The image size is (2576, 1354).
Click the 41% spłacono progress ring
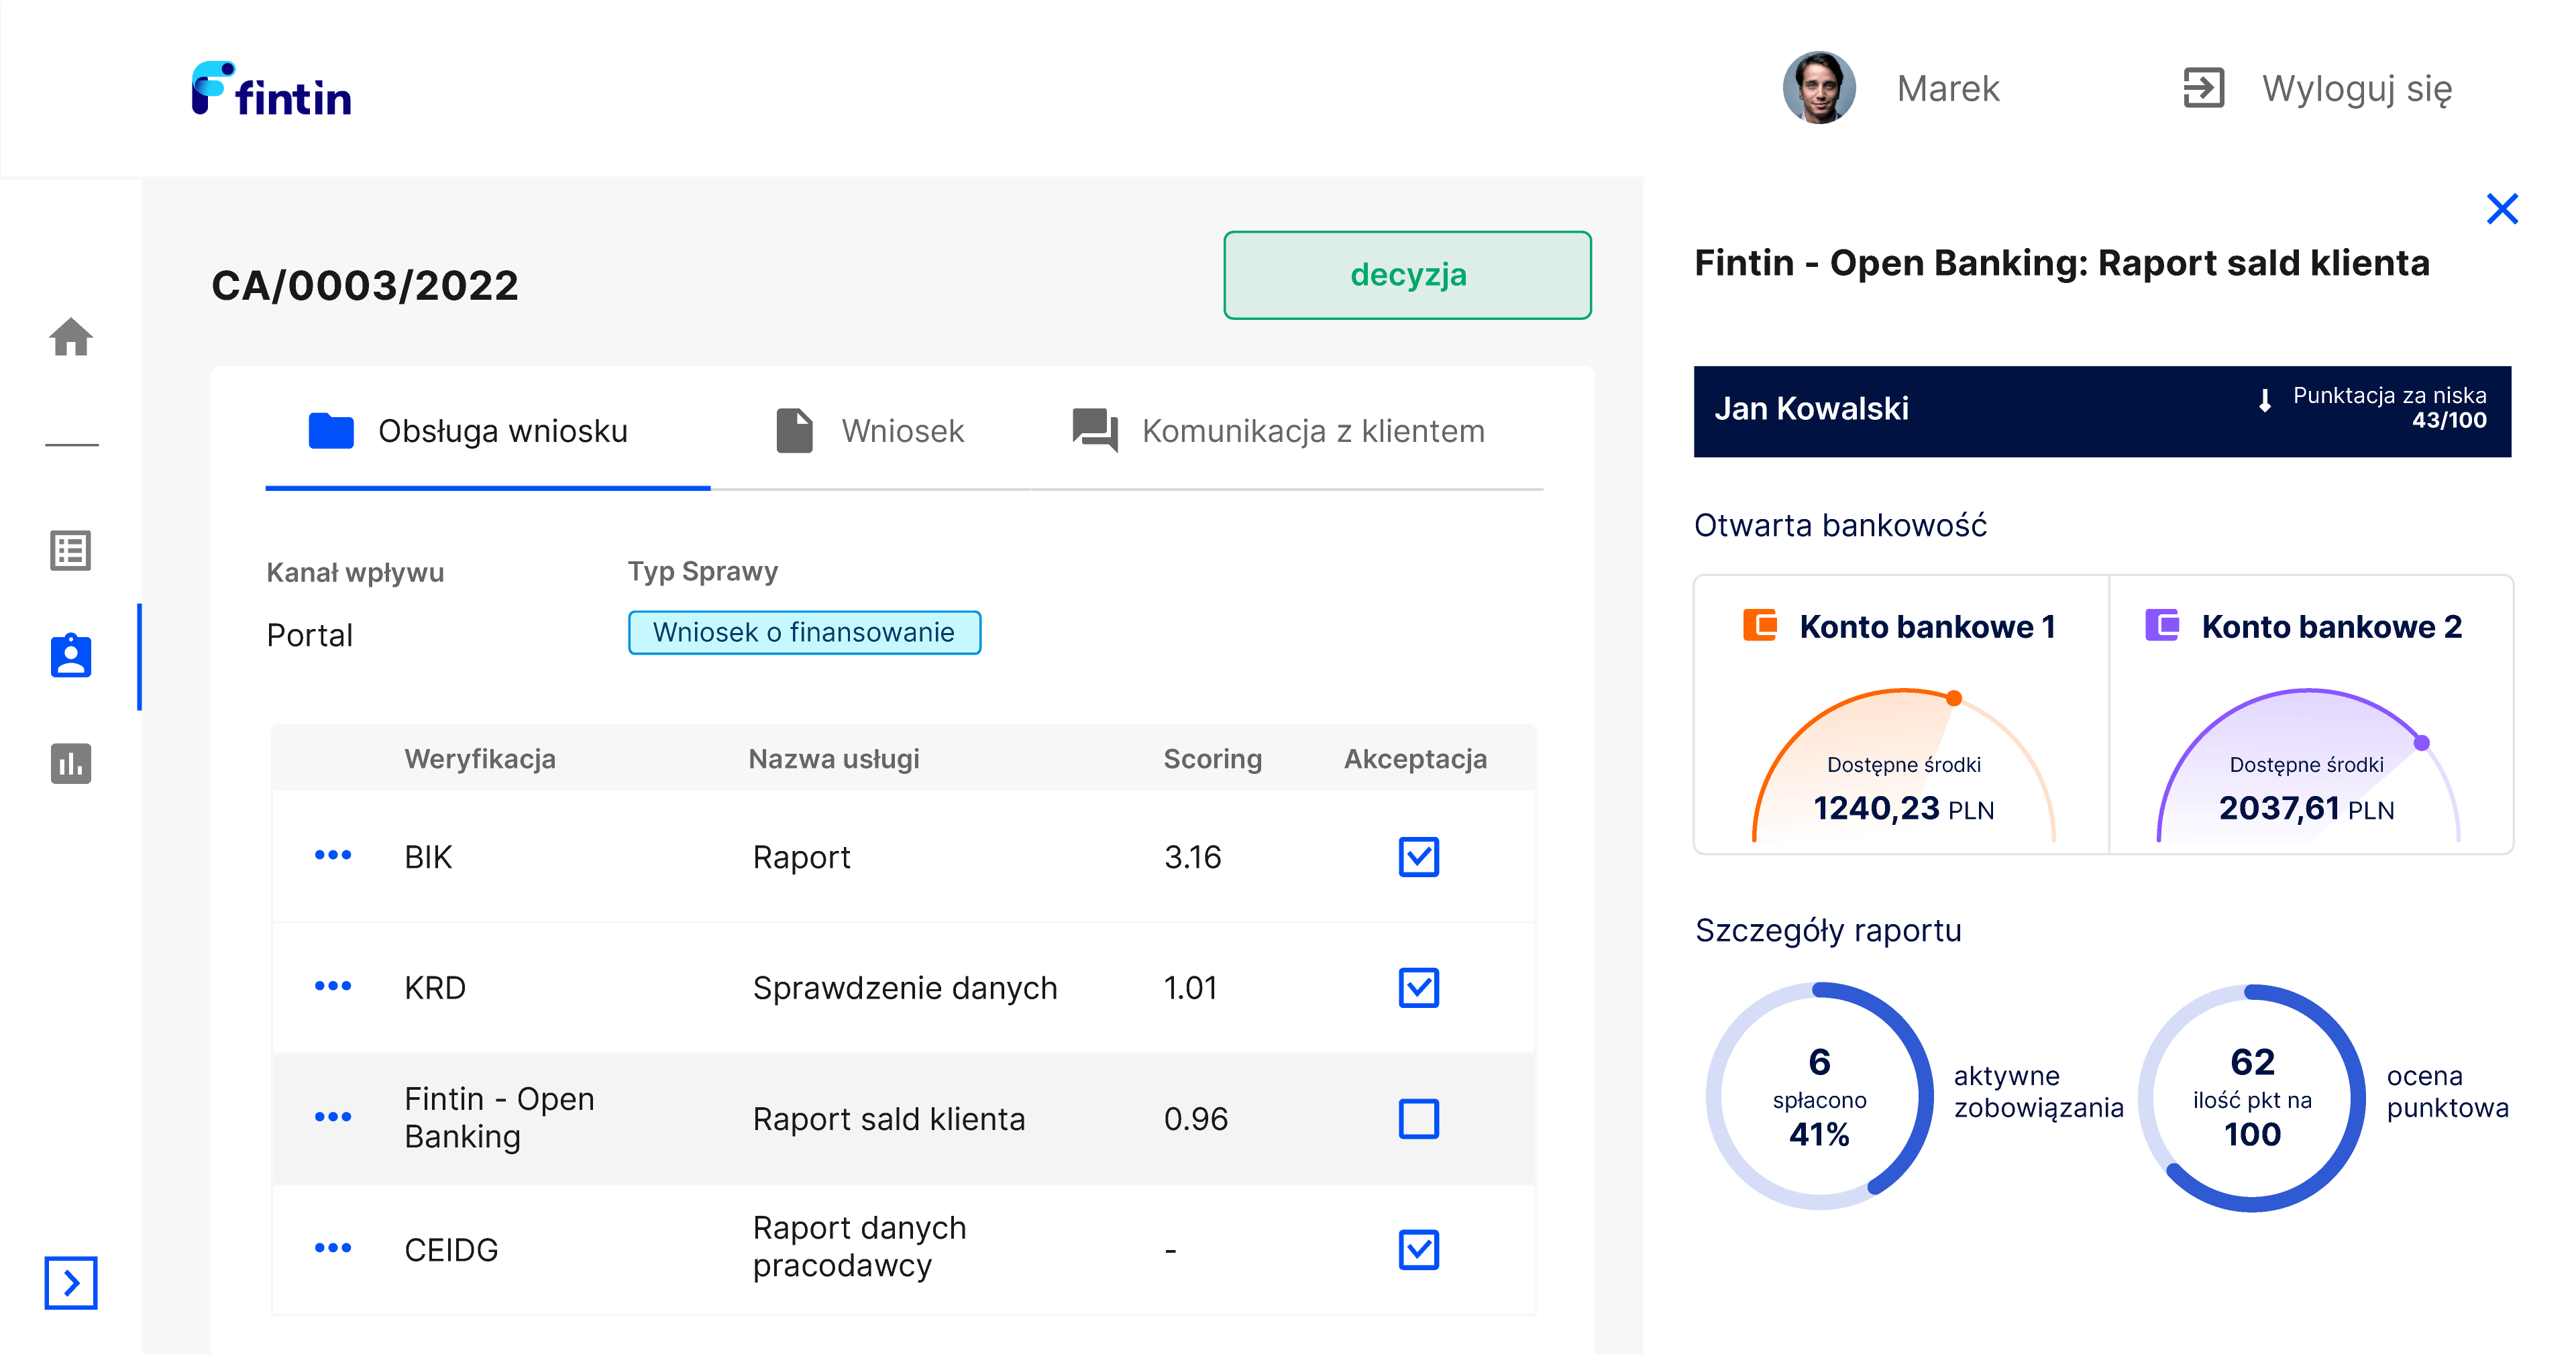[x=1819, y=1096]
